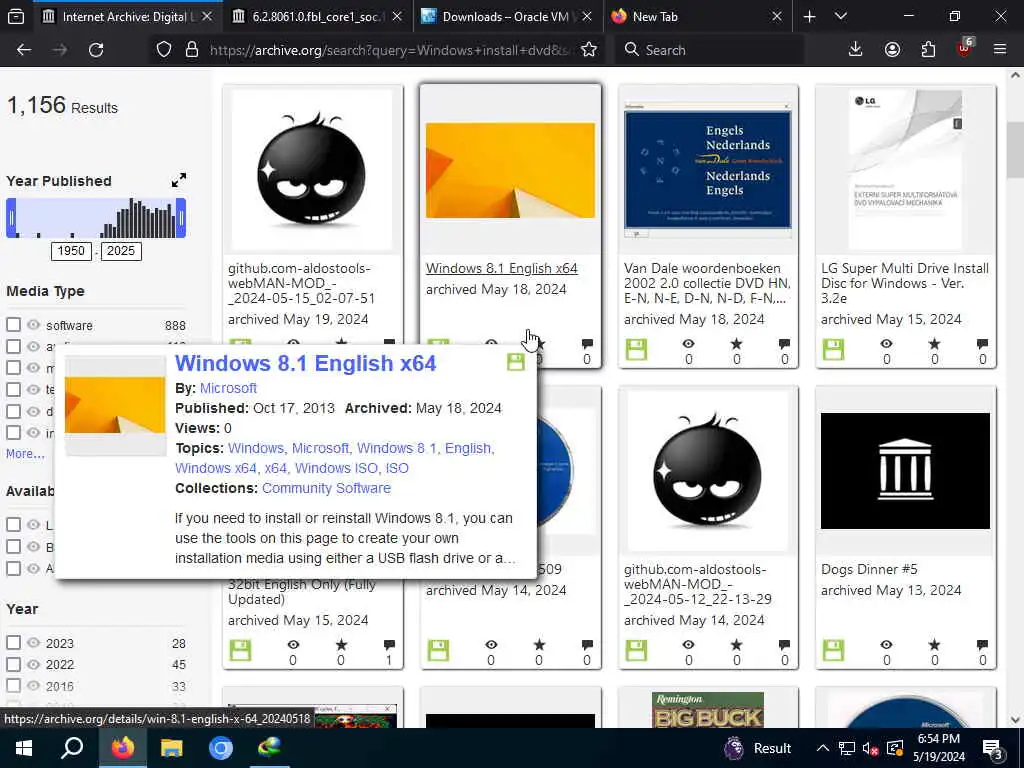This screenshot has width=1024, height=768.
Task: Expand Year Published histogram with arrows icon
Action: pos(178,180)
